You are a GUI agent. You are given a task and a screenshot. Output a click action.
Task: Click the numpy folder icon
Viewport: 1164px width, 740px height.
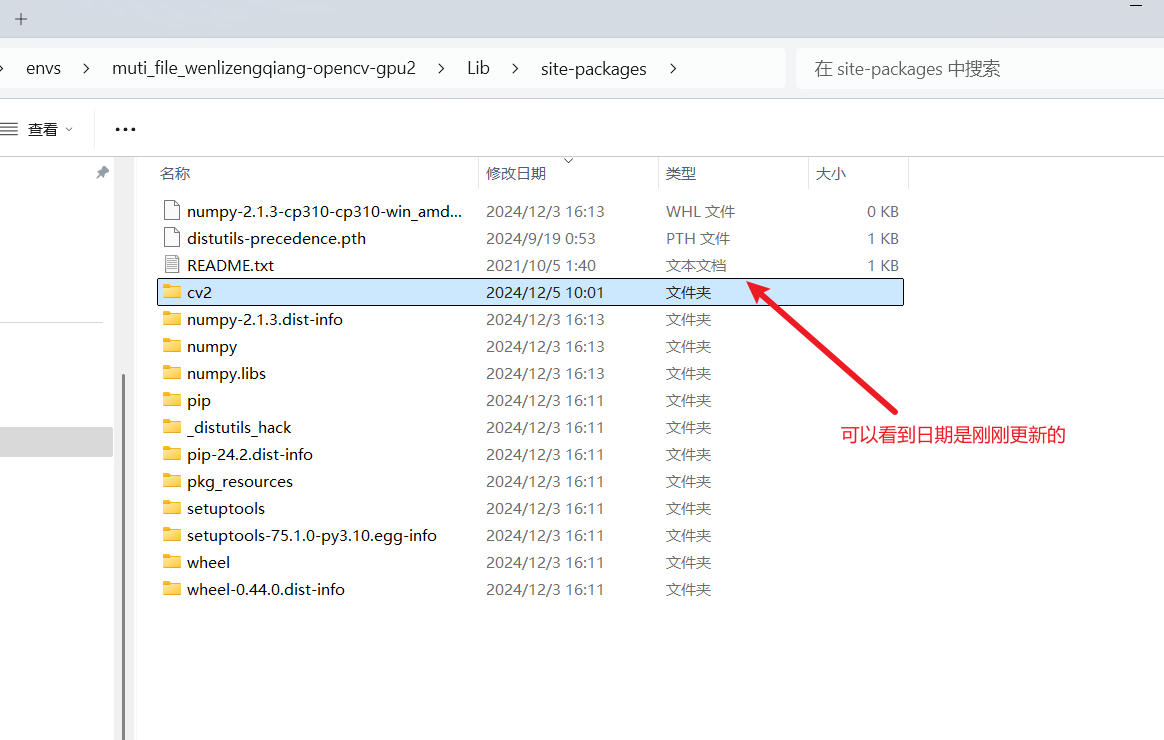pos(172,346)
